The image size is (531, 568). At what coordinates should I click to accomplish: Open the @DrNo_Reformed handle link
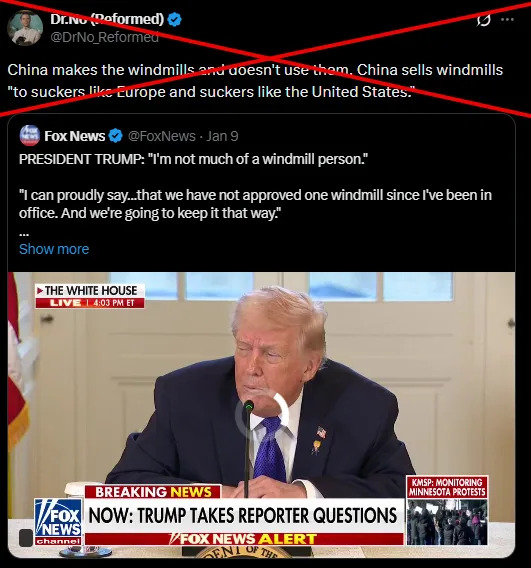104,37
